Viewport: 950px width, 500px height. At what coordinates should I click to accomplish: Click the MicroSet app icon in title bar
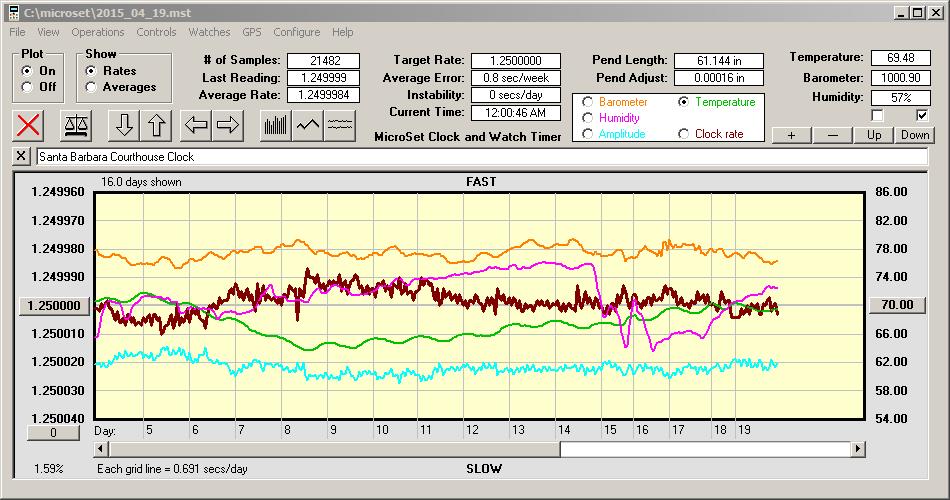coord(13,12)
